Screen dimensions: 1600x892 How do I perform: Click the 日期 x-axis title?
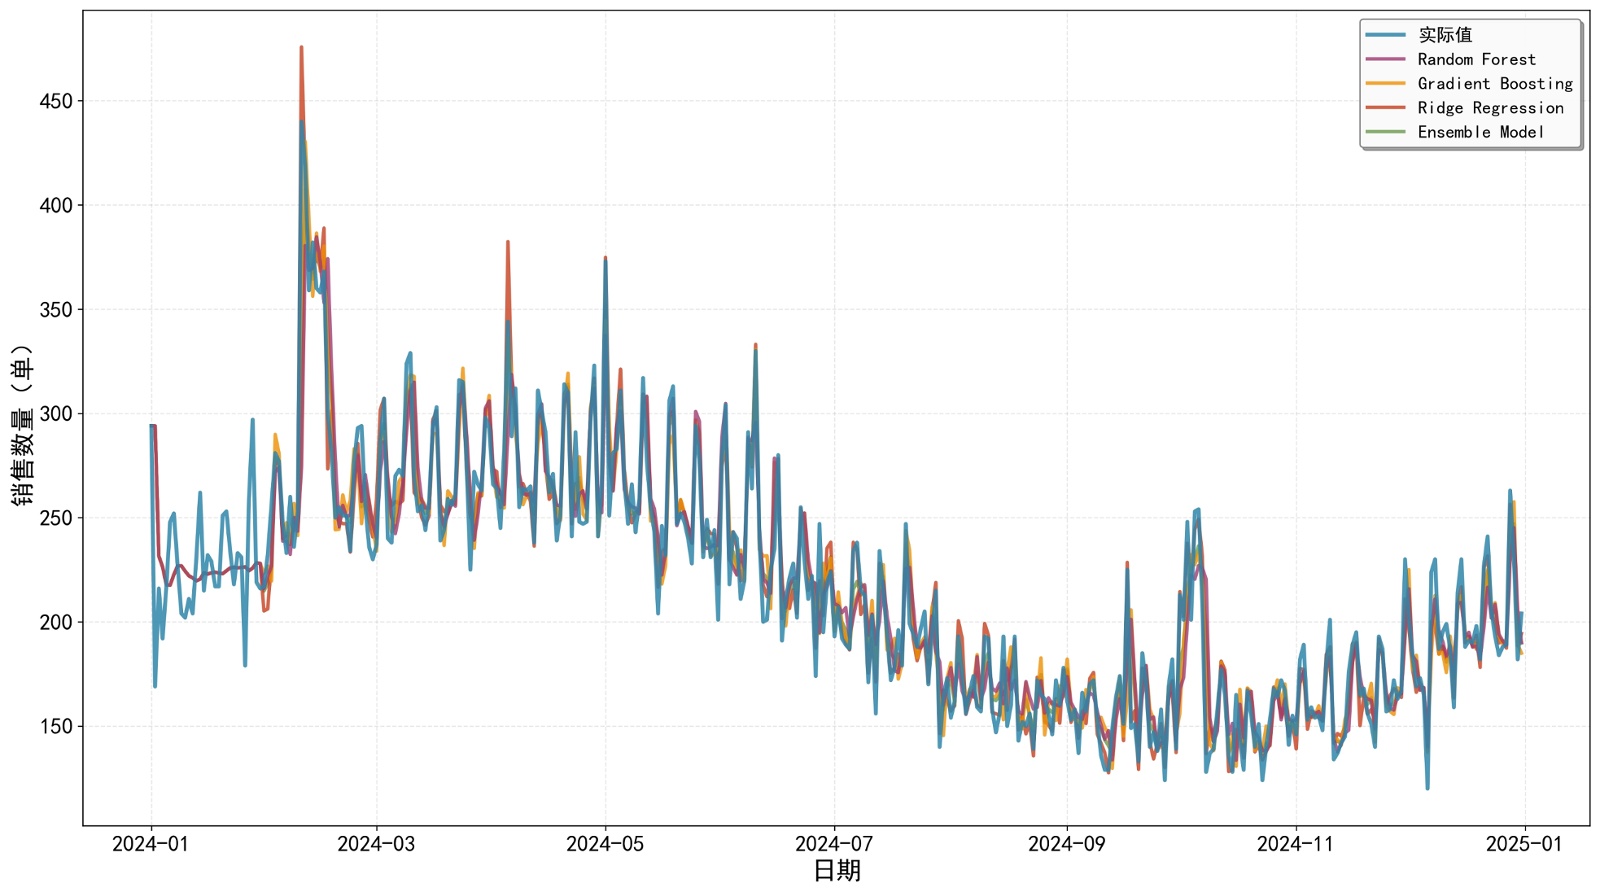click(x=836, y=871)
